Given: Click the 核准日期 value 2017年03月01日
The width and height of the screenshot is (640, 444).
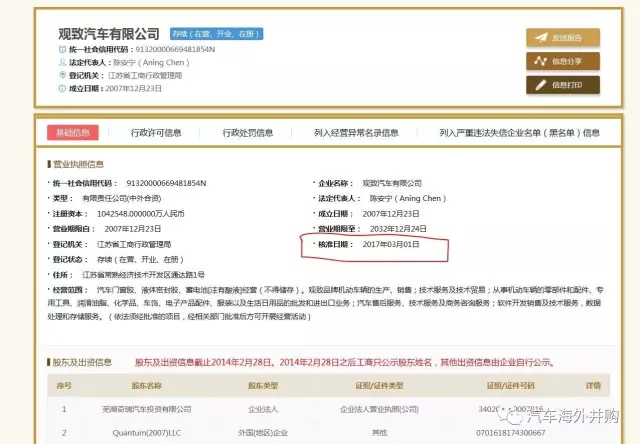Looking at the screenshot, I should pyautogui.click(x=391, y=244).
